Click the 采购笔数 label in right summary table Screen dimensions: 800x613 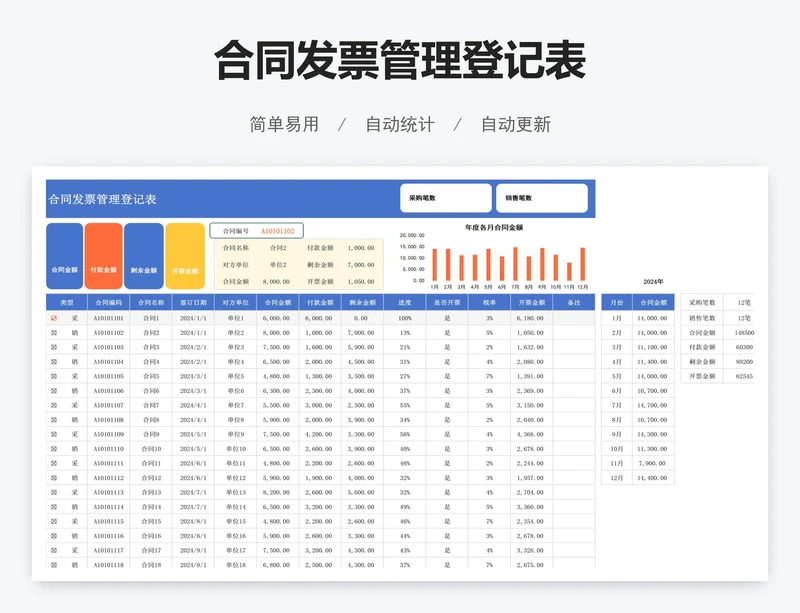(703, 303)
